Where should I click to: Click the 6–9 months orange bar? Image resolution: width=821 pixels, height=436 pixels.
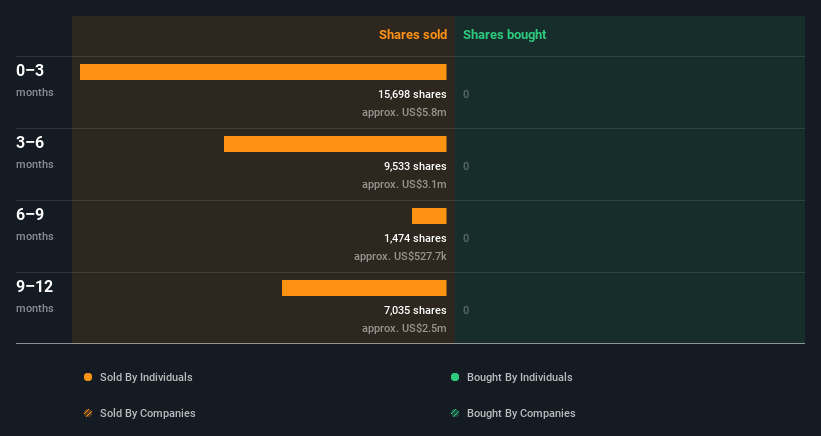(x=429, y=216)
